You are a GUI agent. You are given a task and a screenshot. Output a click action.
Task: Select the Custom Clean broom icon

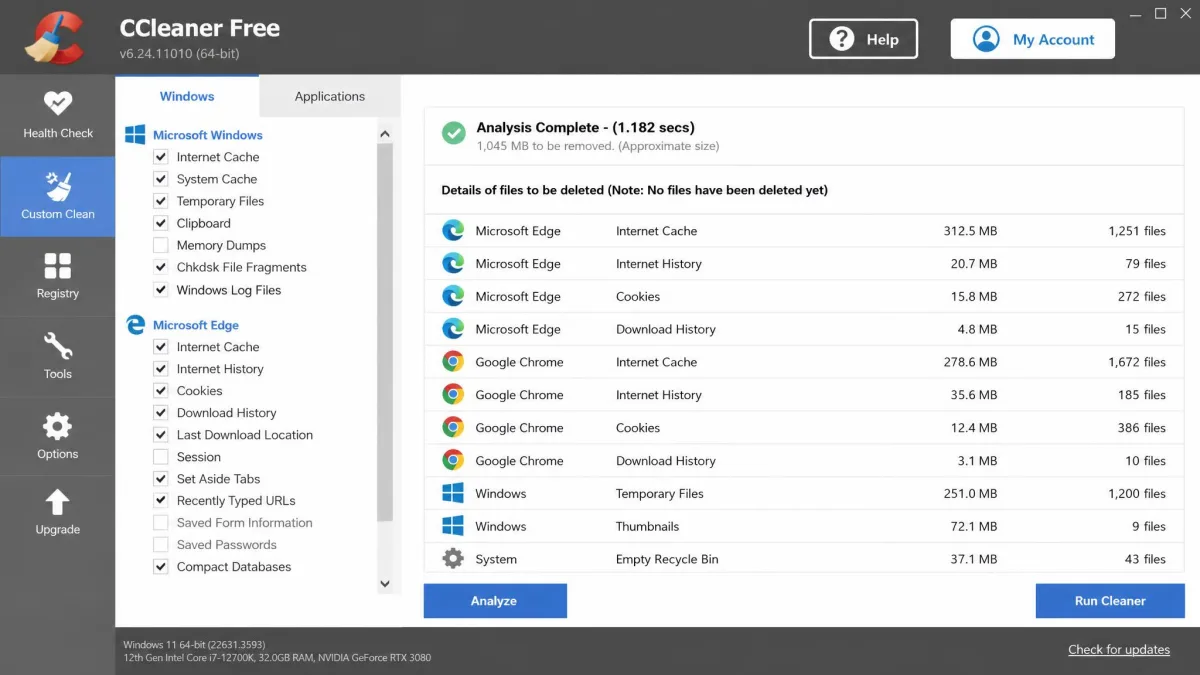(x=57, y=185)
